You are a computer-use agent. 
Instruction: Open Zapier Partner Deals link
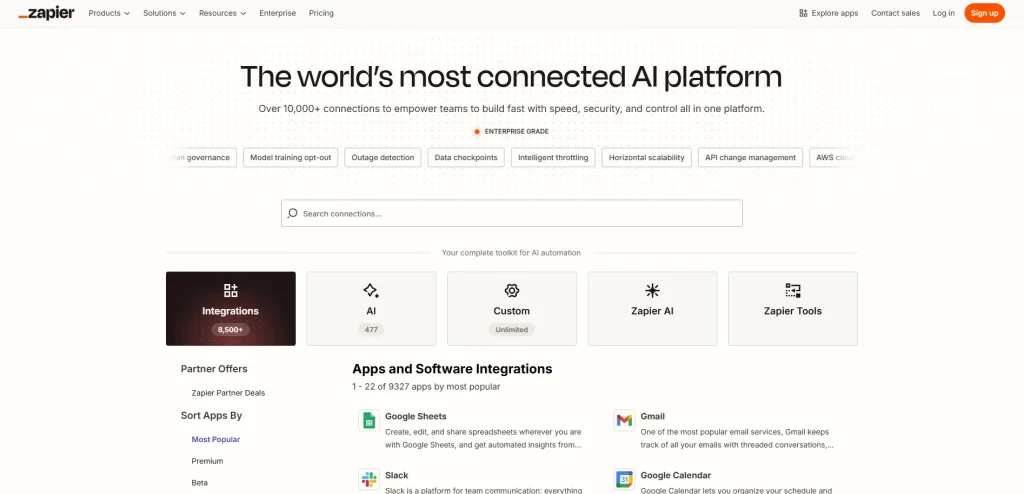click(x=228, y=393)
